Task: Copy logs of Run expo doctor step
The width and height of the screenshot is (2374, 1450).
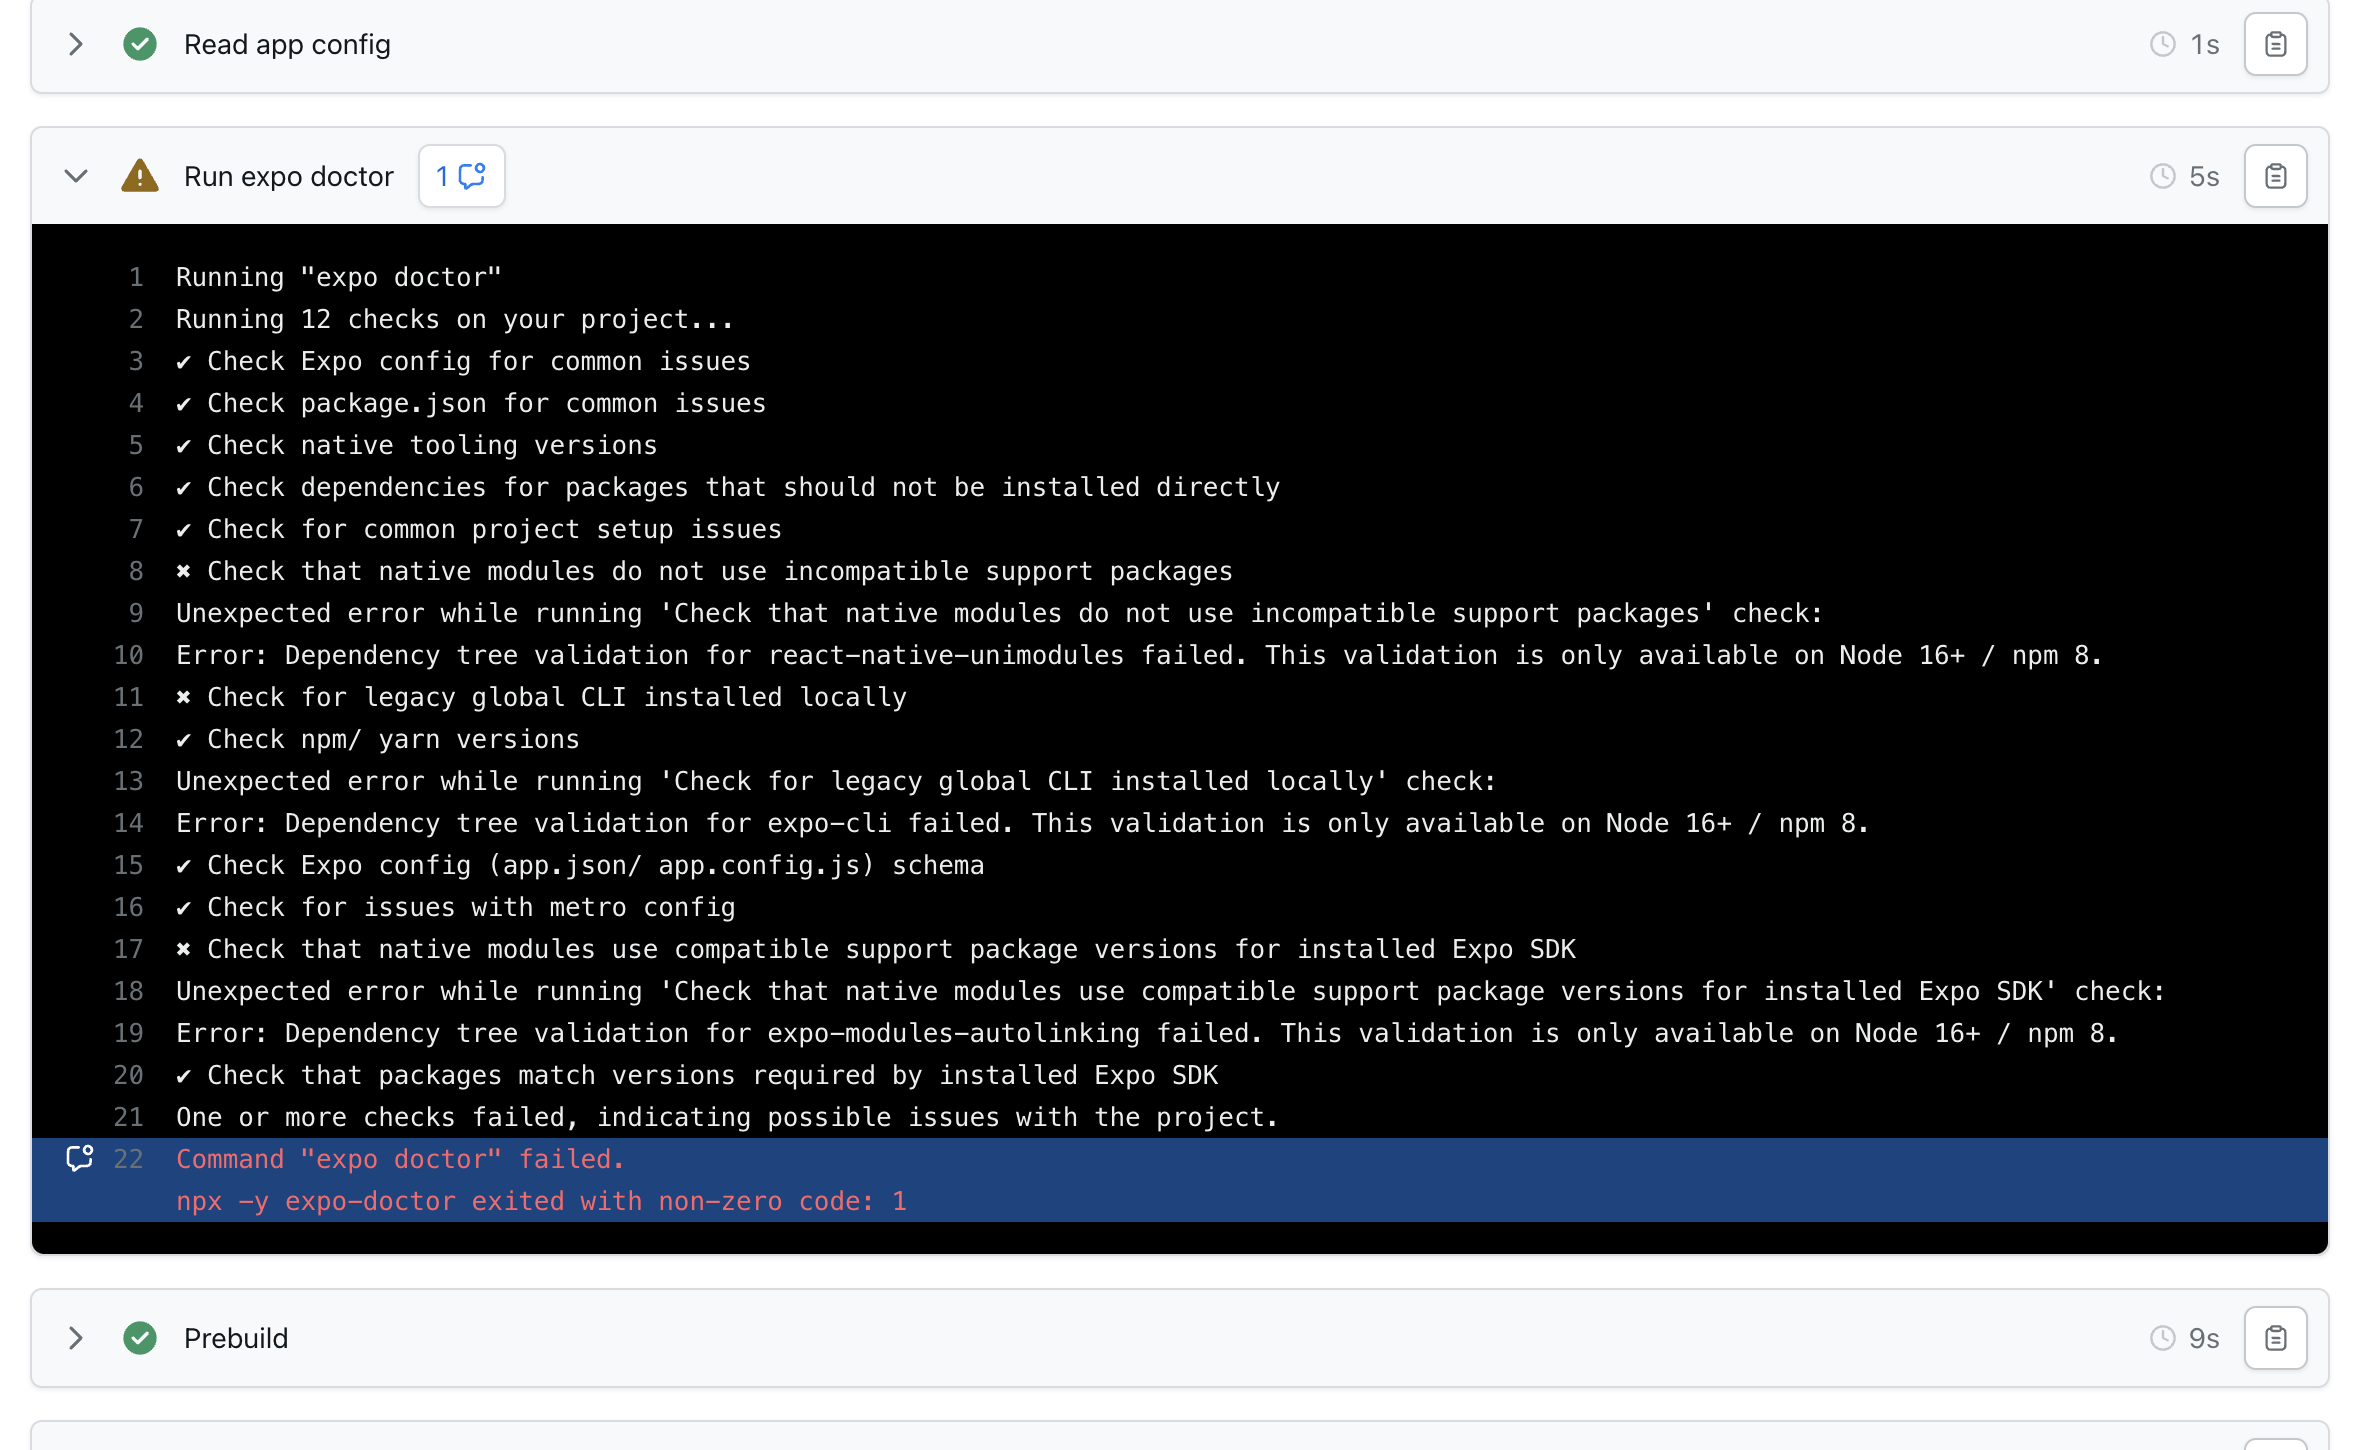Action: click(2275, 176)
